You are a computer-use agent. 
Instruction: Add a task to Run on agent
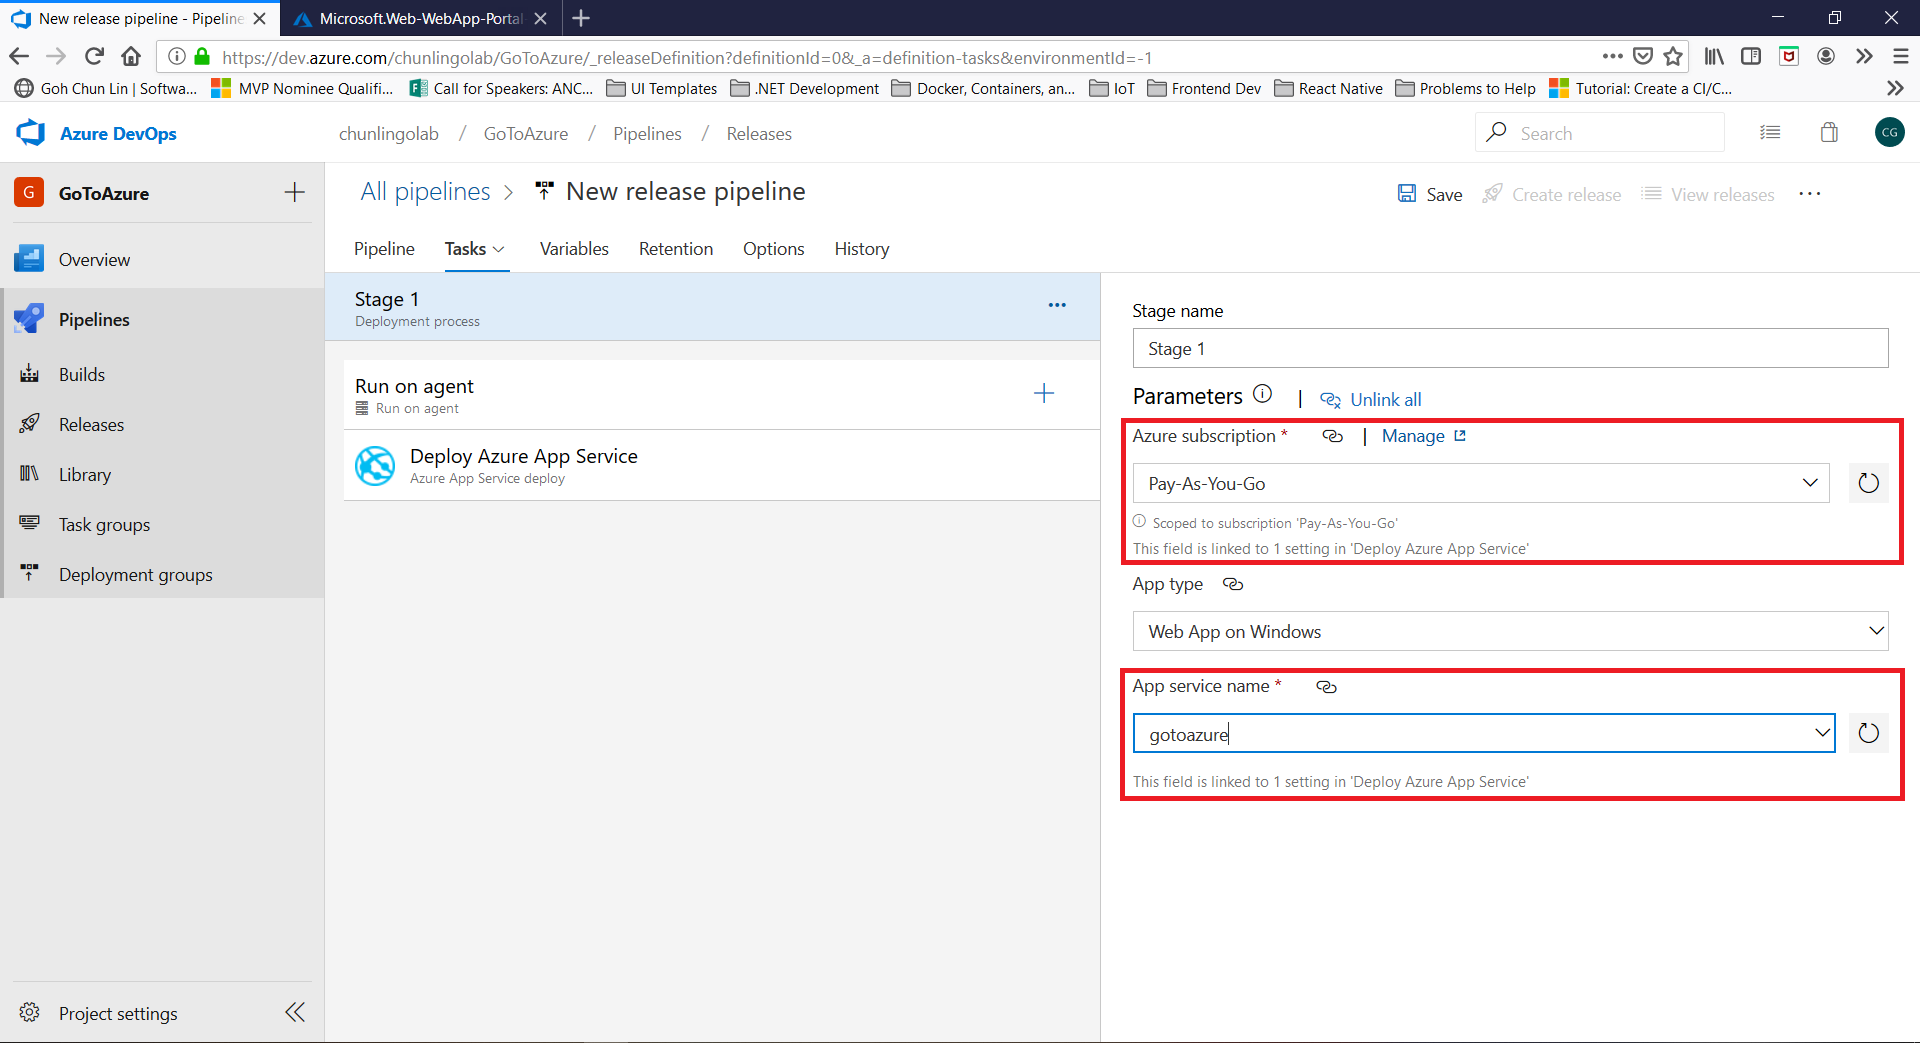(1044, 393)
